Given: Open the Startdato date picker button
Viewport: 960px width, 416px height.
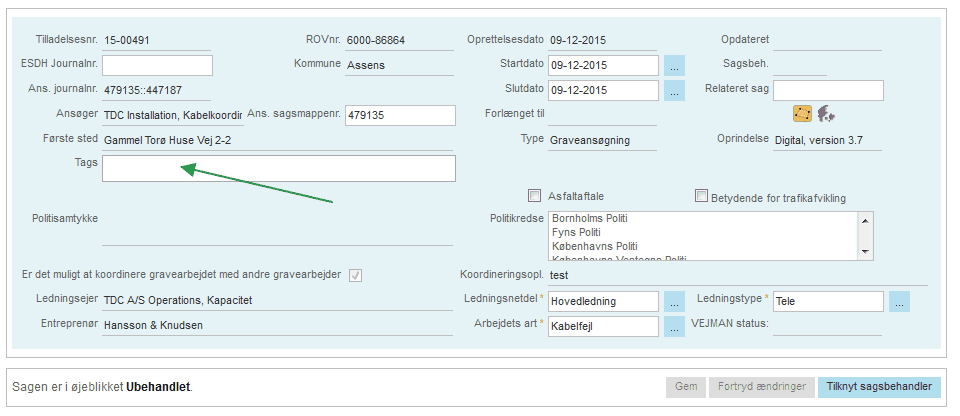Looking at the screenshot, I should pyautogui.click(x=674, y=66).
